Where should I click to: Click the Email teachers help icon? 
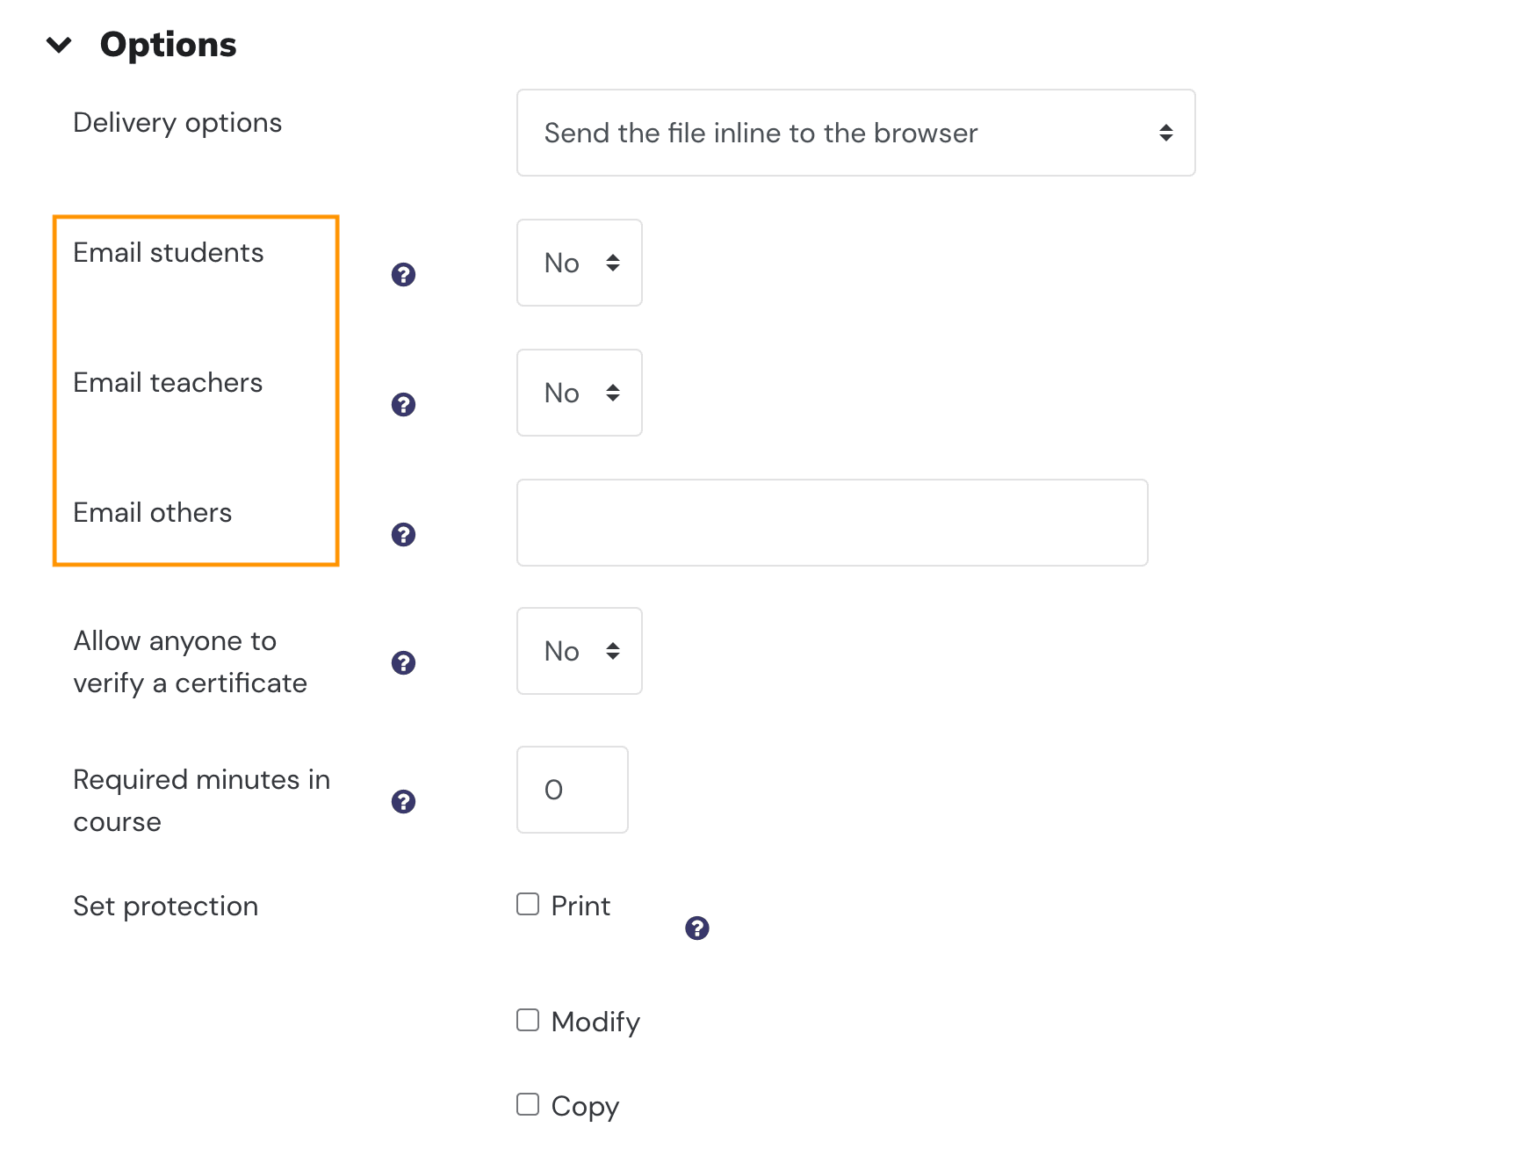pyautogui.click(x=403, y=404)
